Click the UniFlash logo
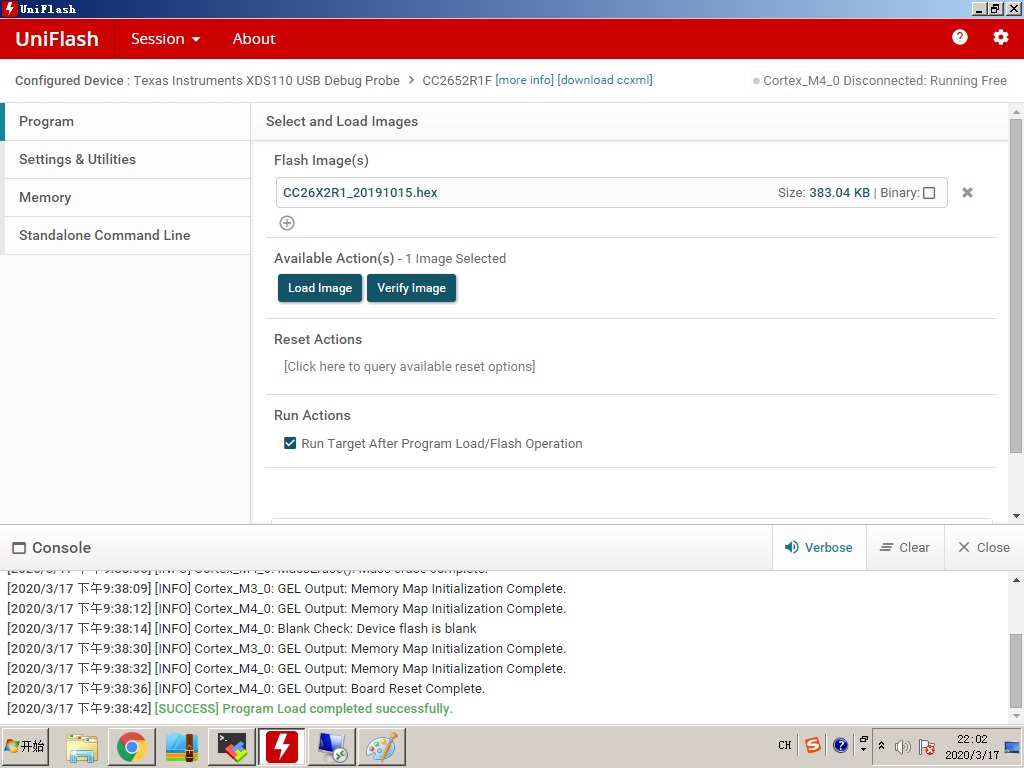The image size is (1024, 768). click(x=57, y=39)
